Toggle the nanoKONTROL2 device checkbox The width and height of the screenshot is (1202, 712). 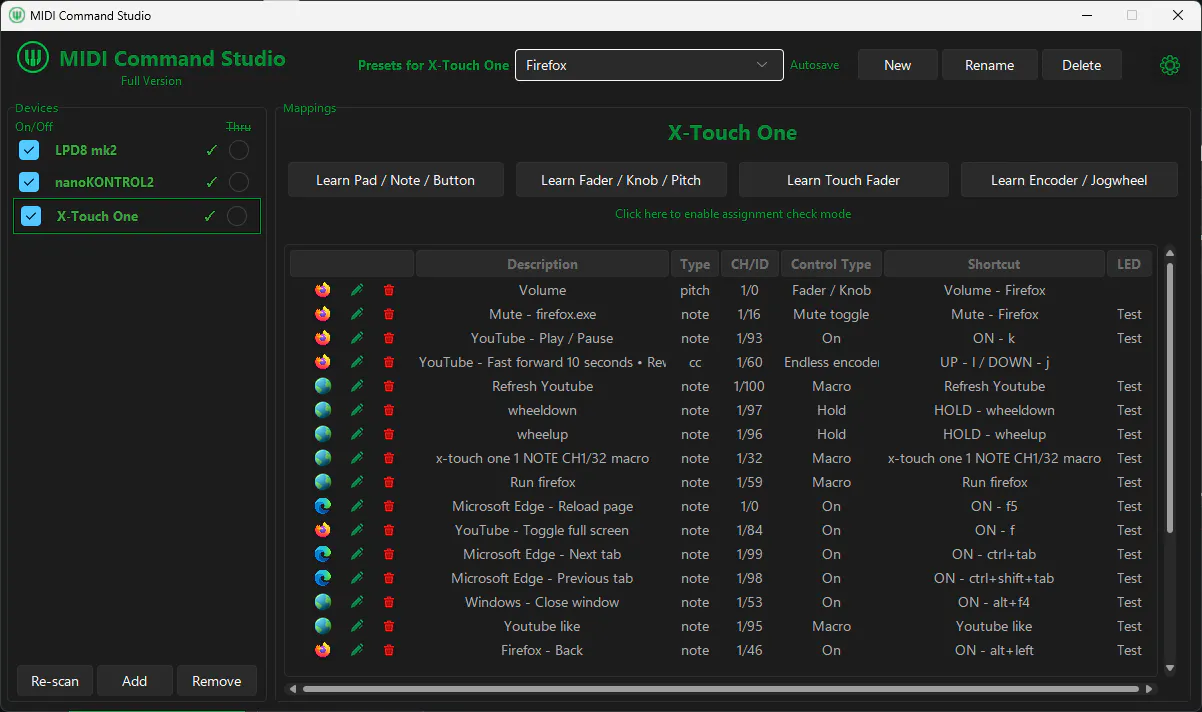click(x=30, y=182)
